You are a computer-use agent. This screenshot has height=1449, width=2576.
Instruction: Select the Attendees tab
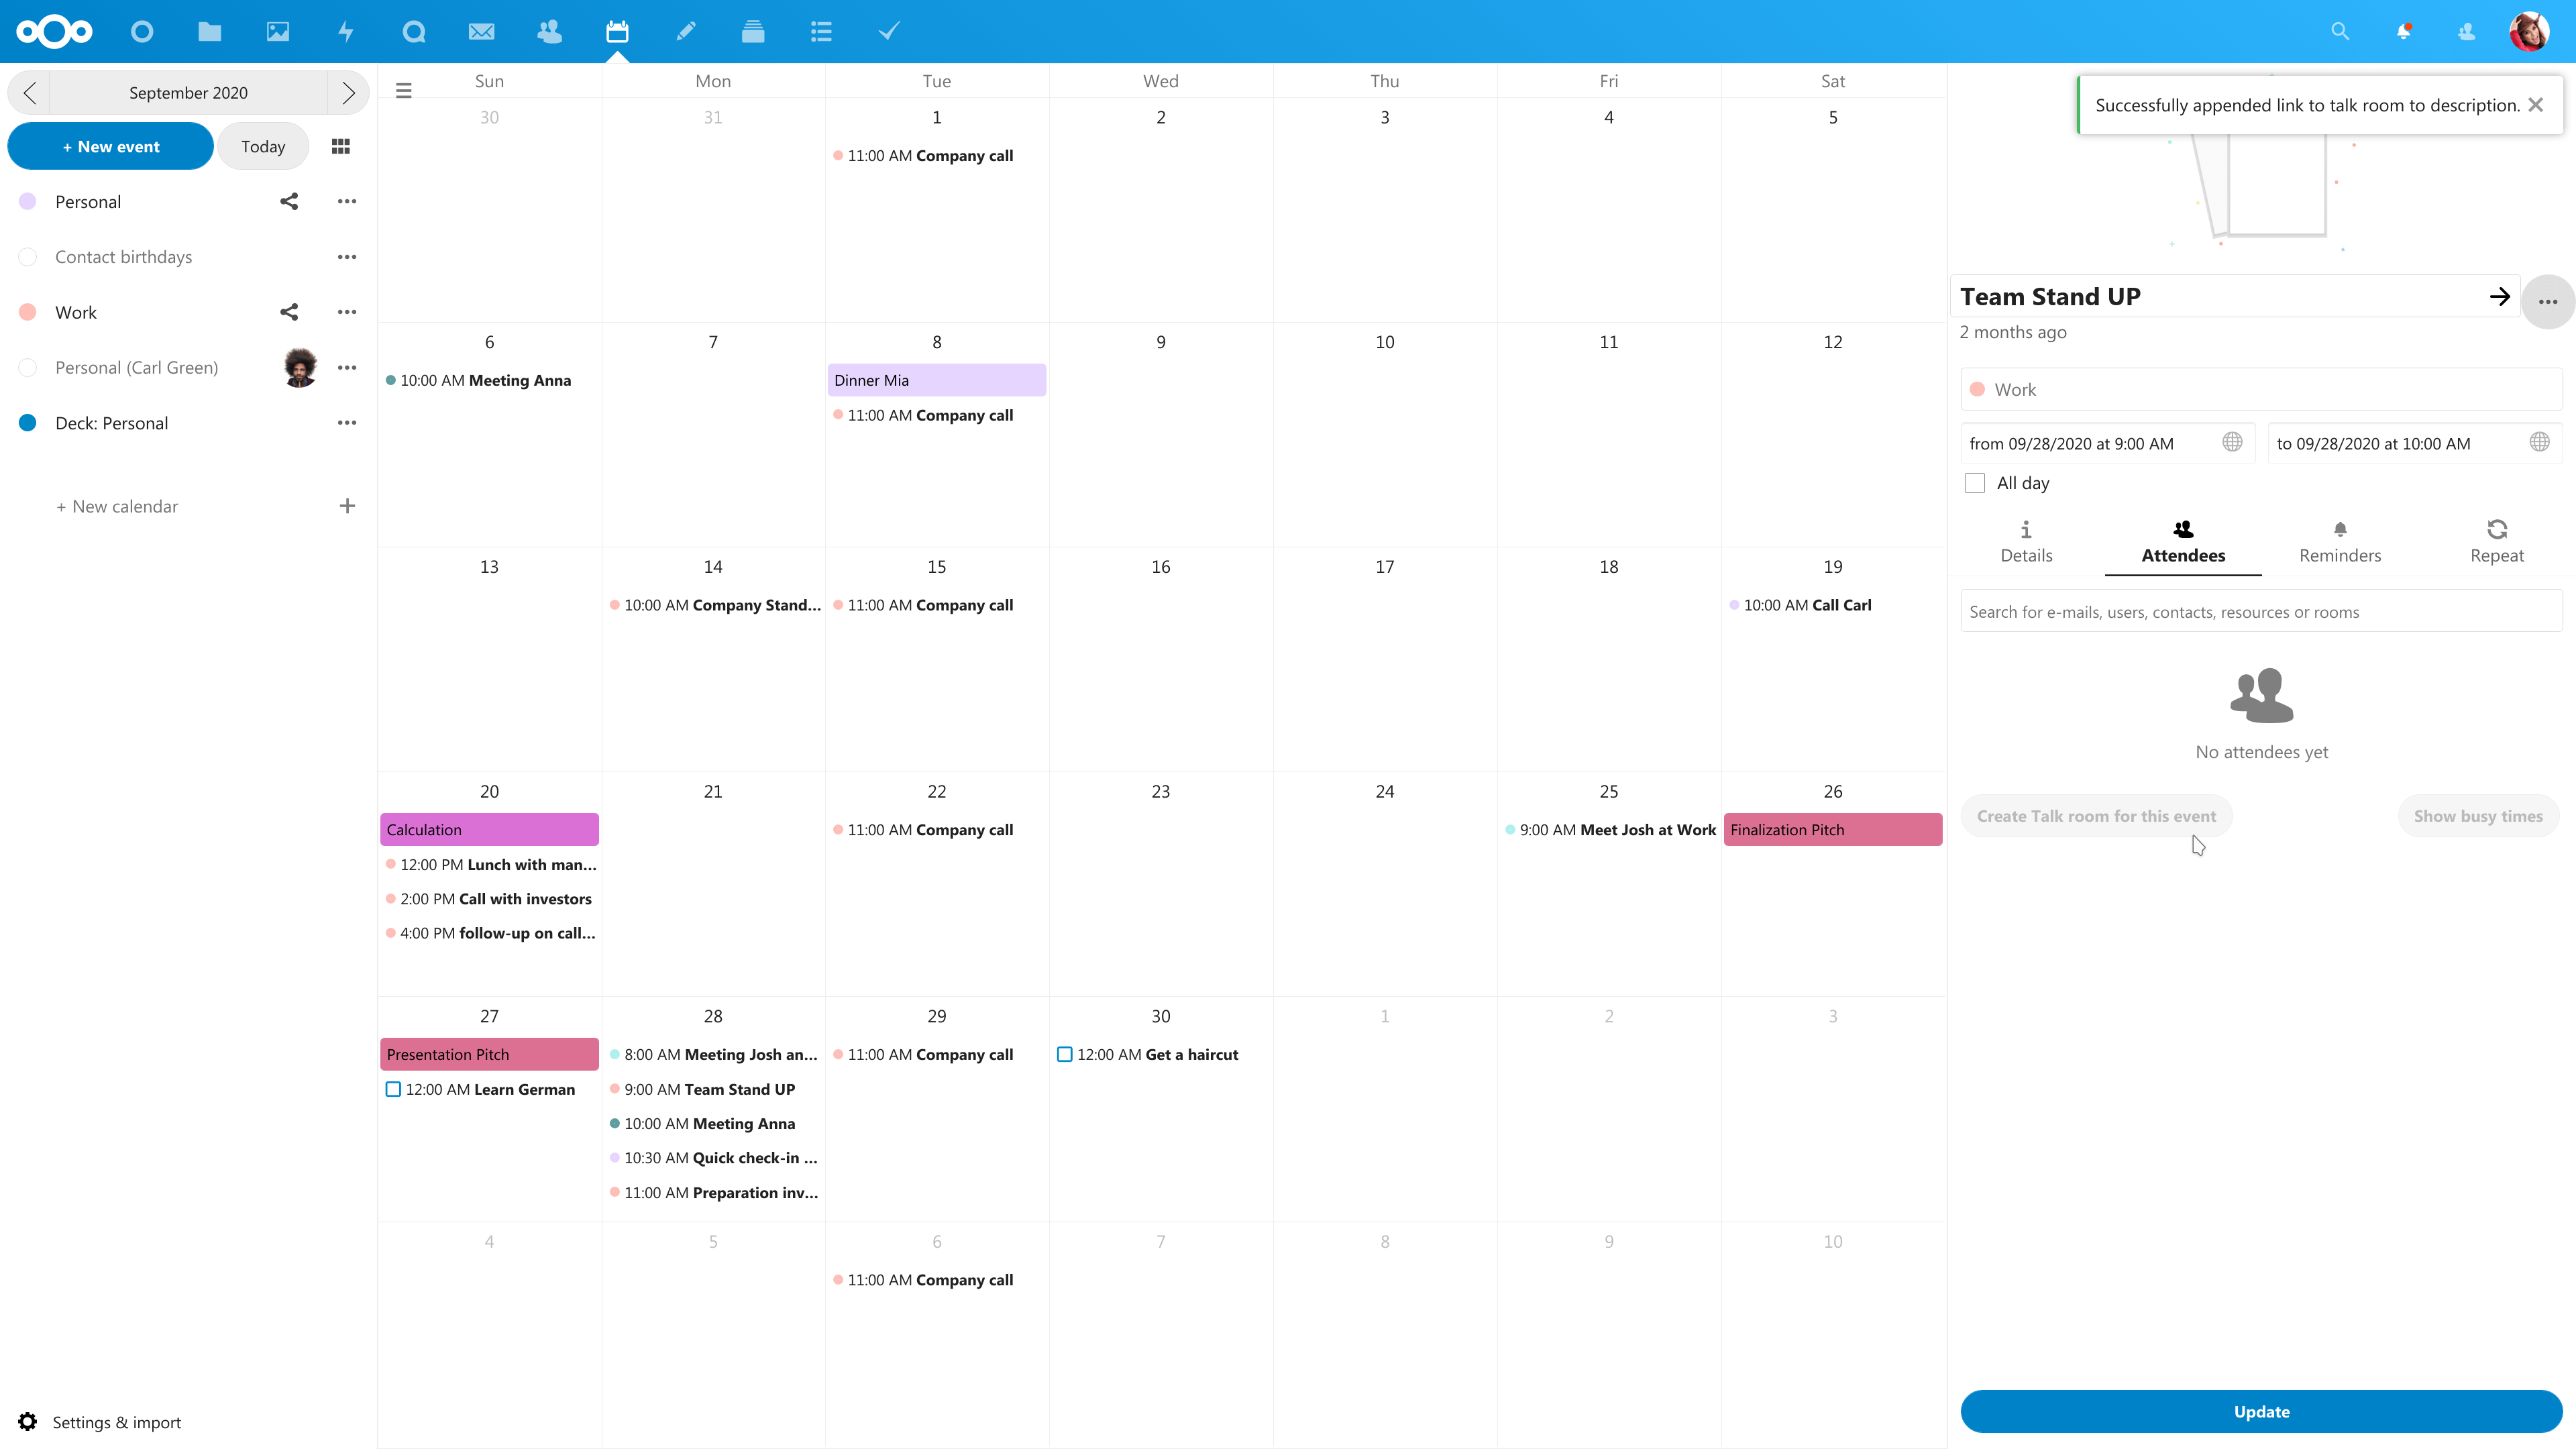pyautogui.click(x=2183, y=542)
